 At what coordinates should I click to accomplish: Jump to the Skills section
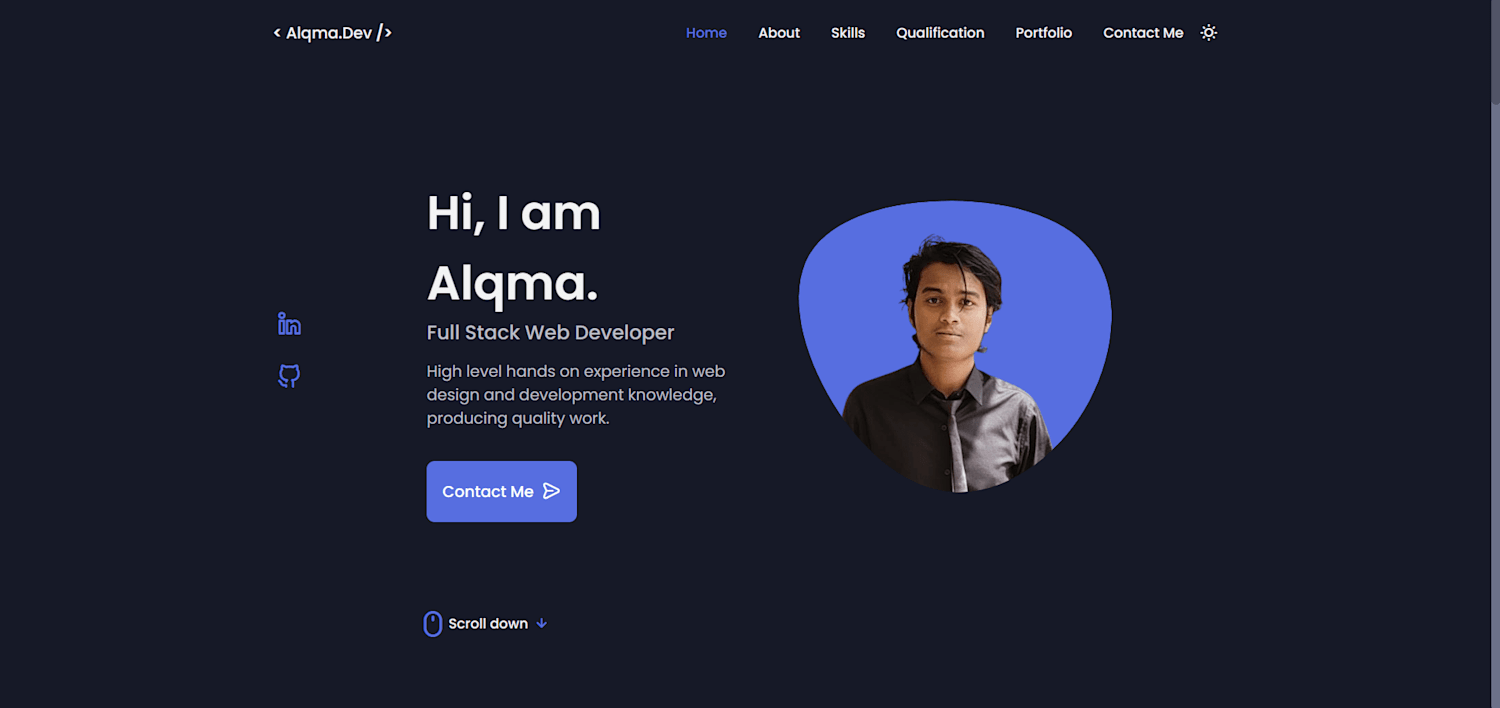[x=848, y=33]
